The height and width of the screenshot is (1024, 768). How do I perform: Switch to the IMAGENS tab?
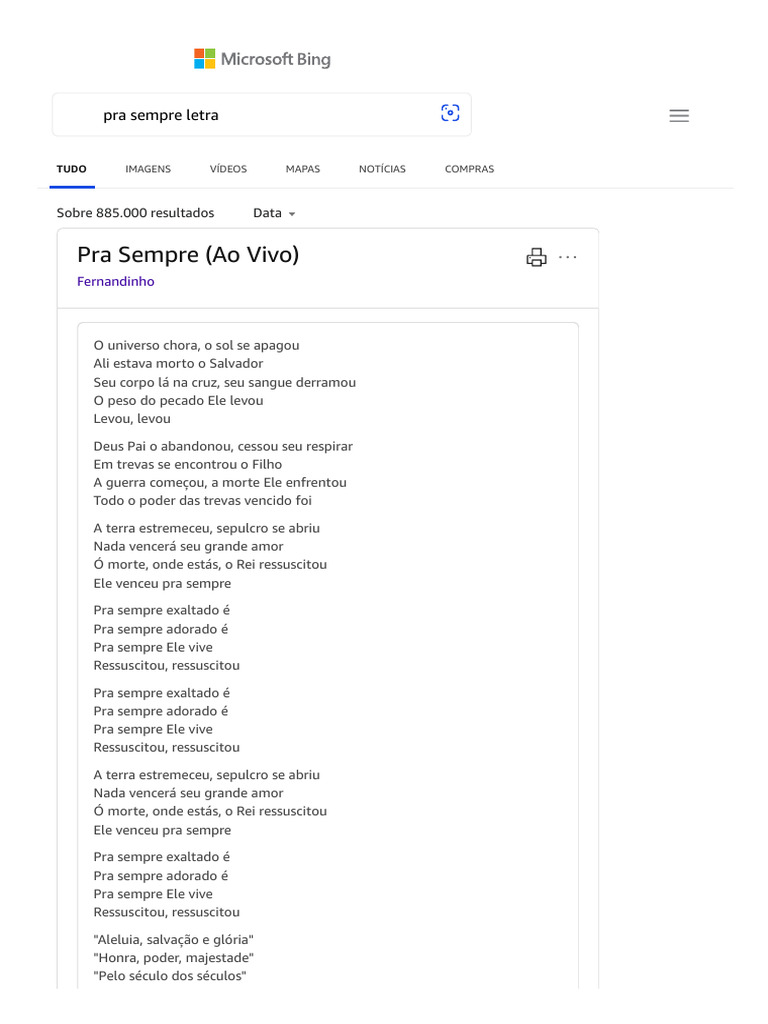tap(148, 169)
